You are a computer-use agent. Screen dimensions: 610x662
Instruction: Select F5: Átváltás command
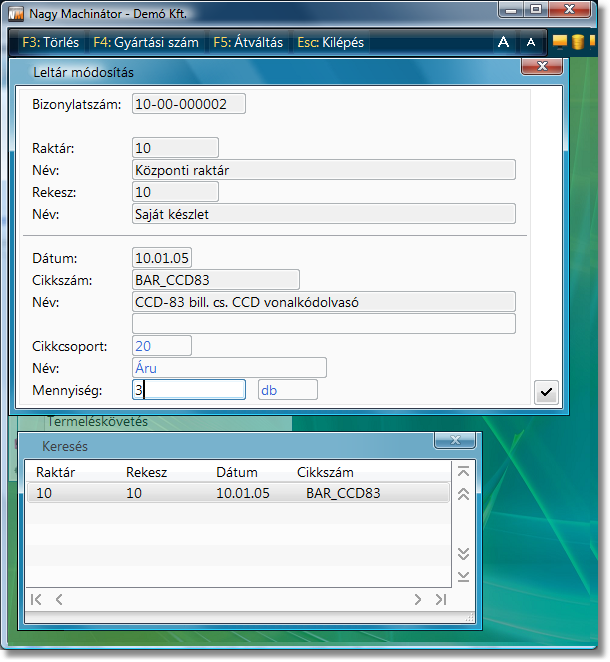(248, 42)
